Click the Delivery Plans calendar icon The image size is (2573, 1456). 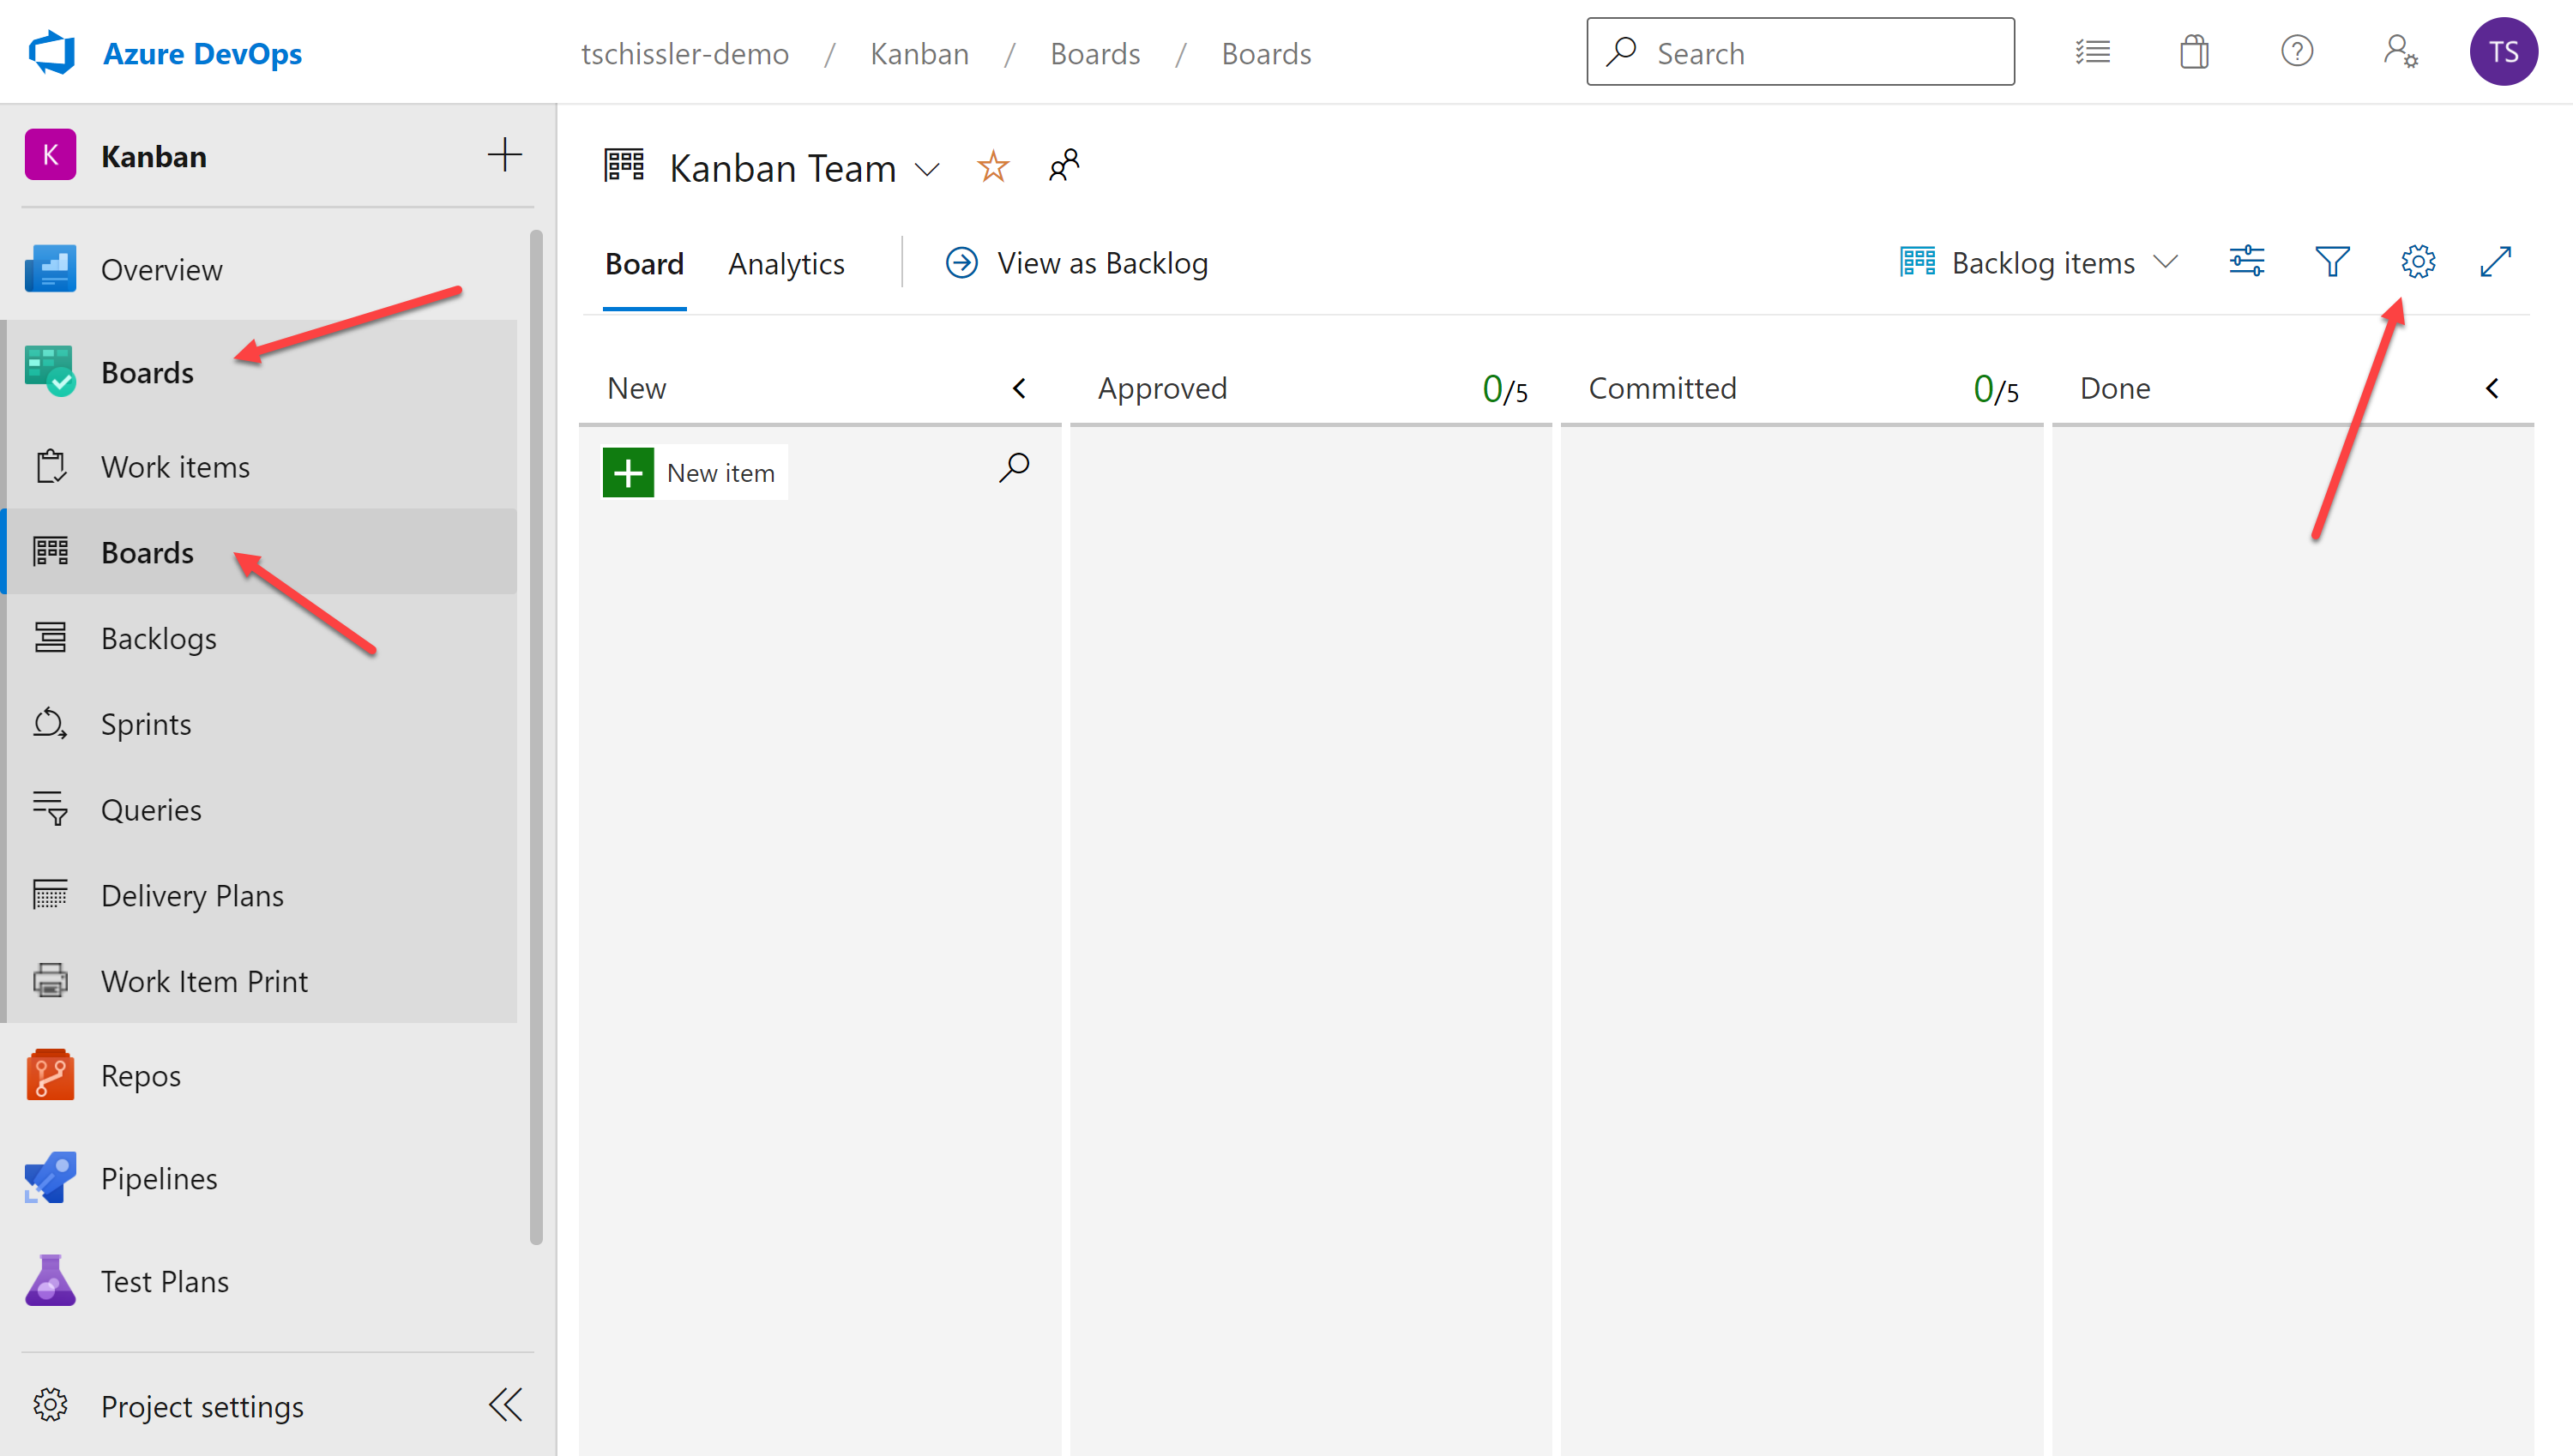[x=50, y=895]
